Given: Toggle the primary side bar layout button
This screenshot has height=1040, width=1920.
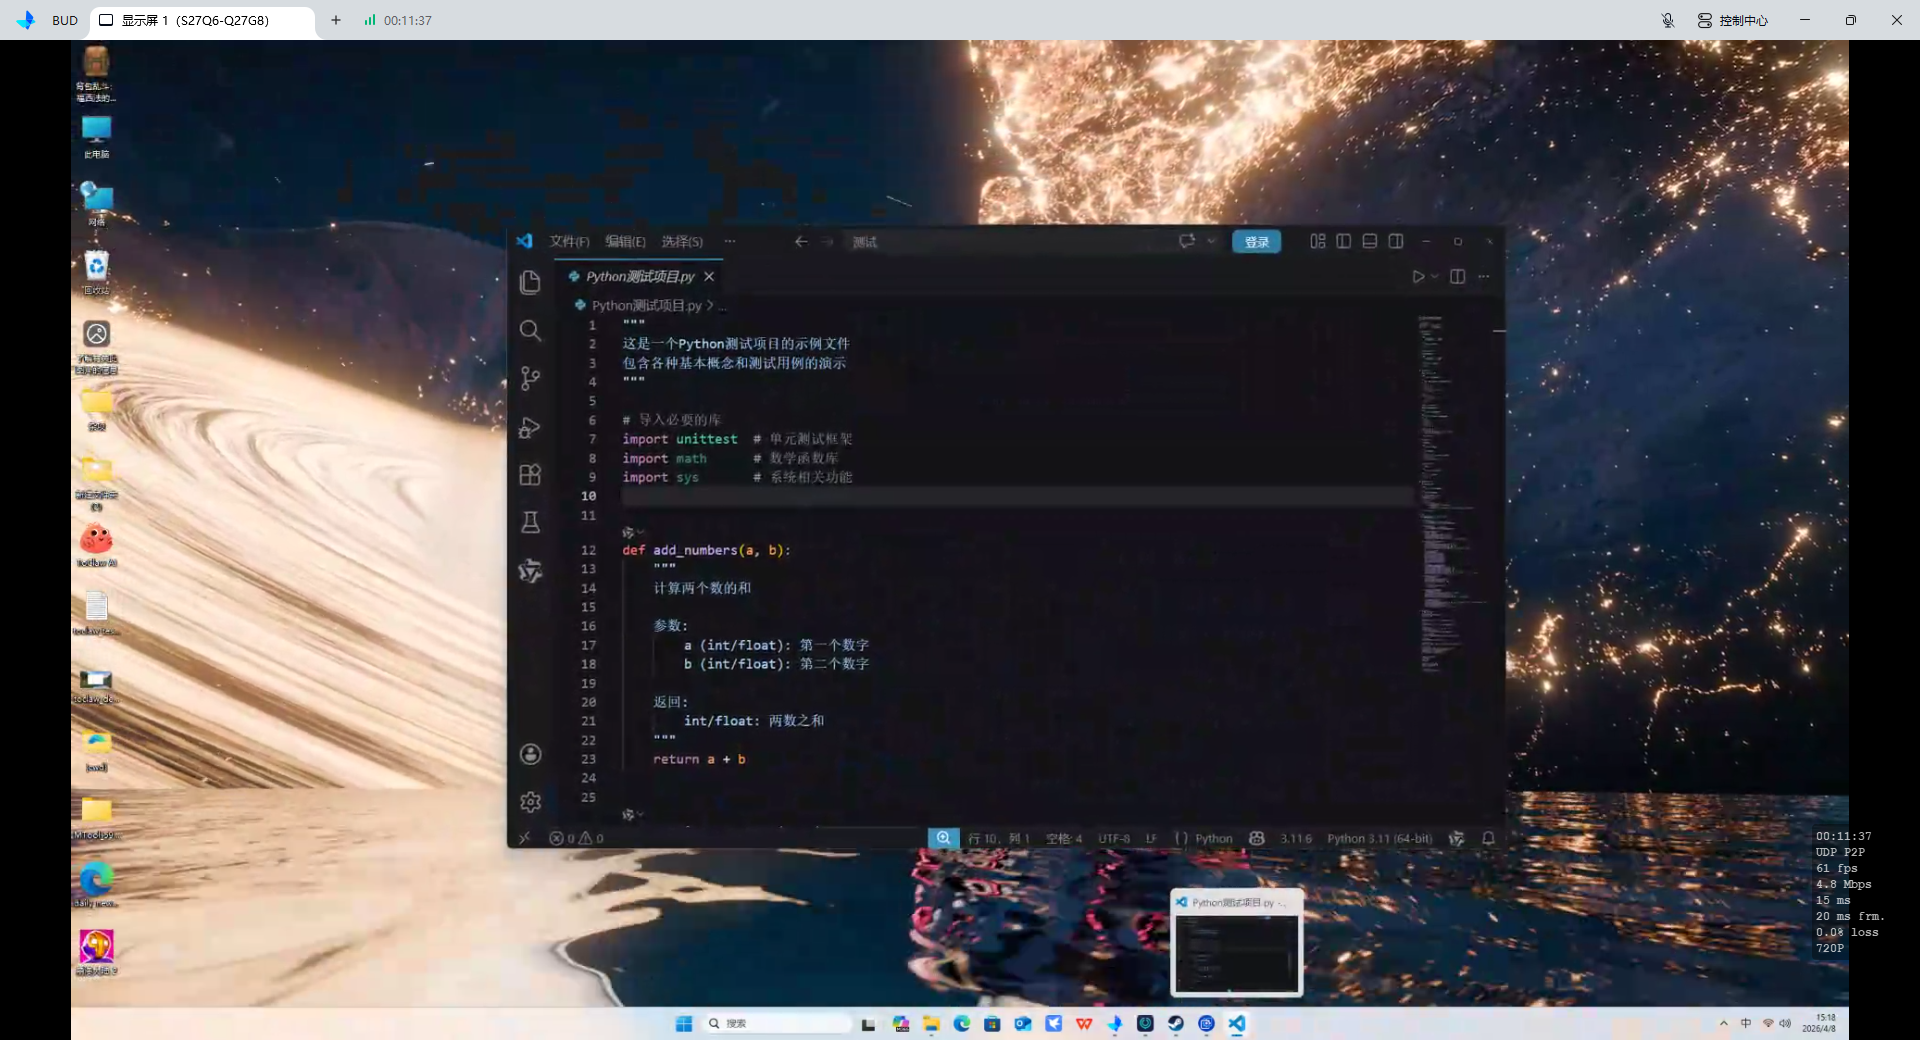Looking at the screenshot, I should [1344, 241].
